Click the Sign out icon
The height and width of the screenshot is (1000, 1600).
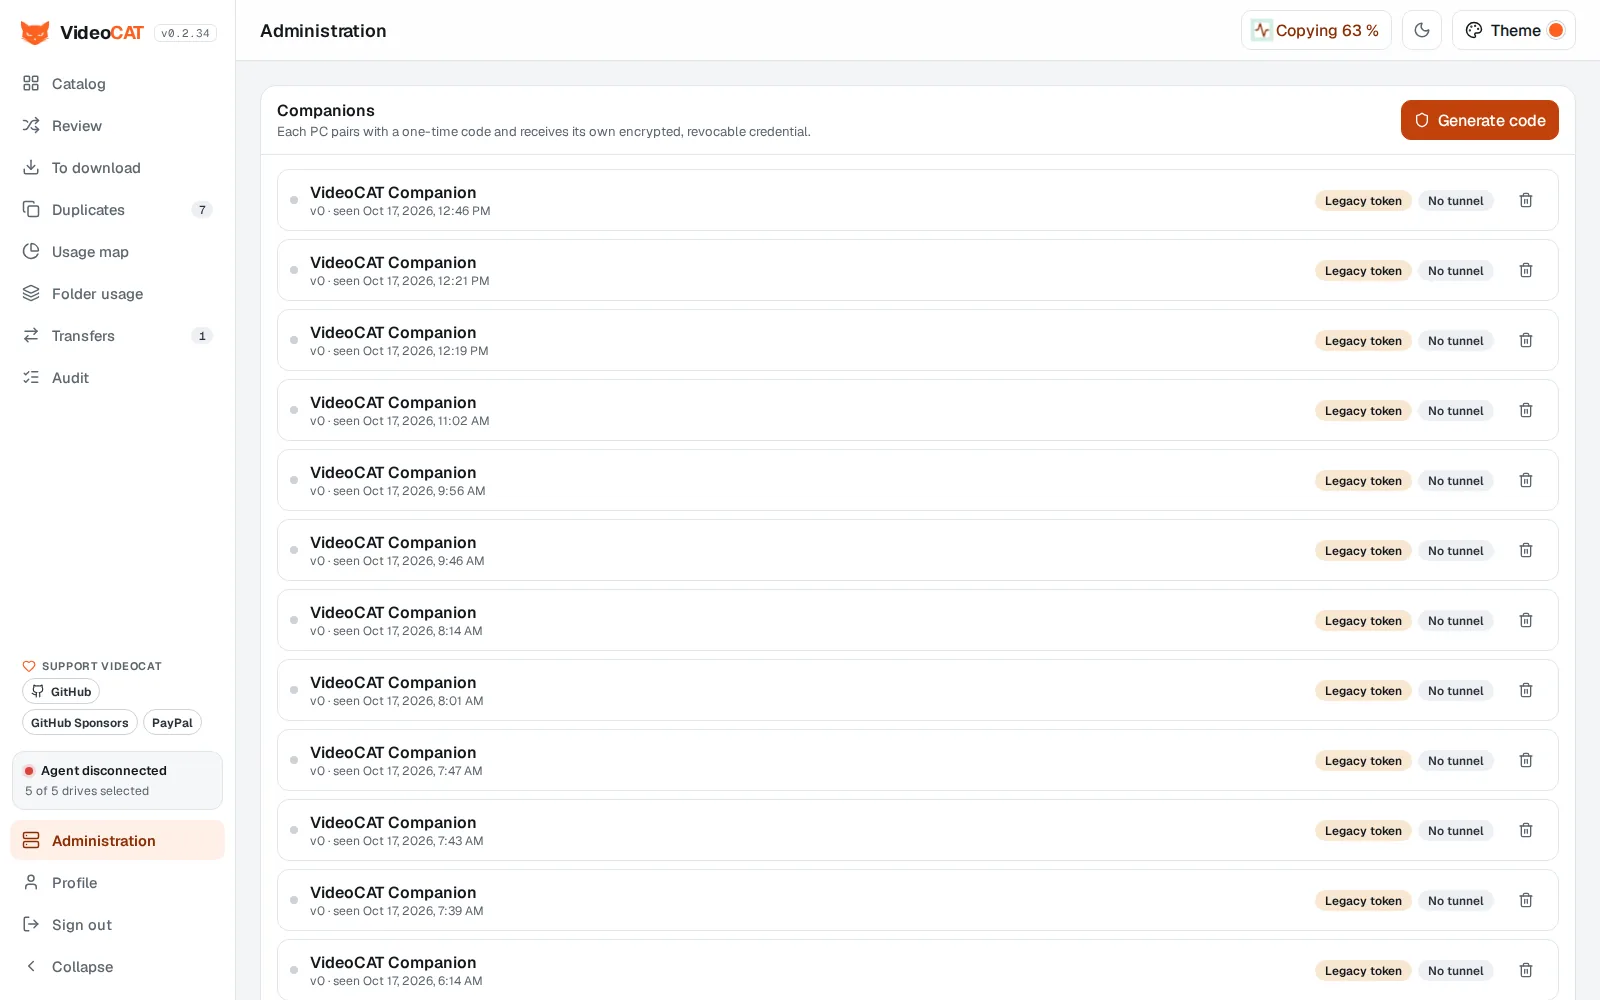31,925
